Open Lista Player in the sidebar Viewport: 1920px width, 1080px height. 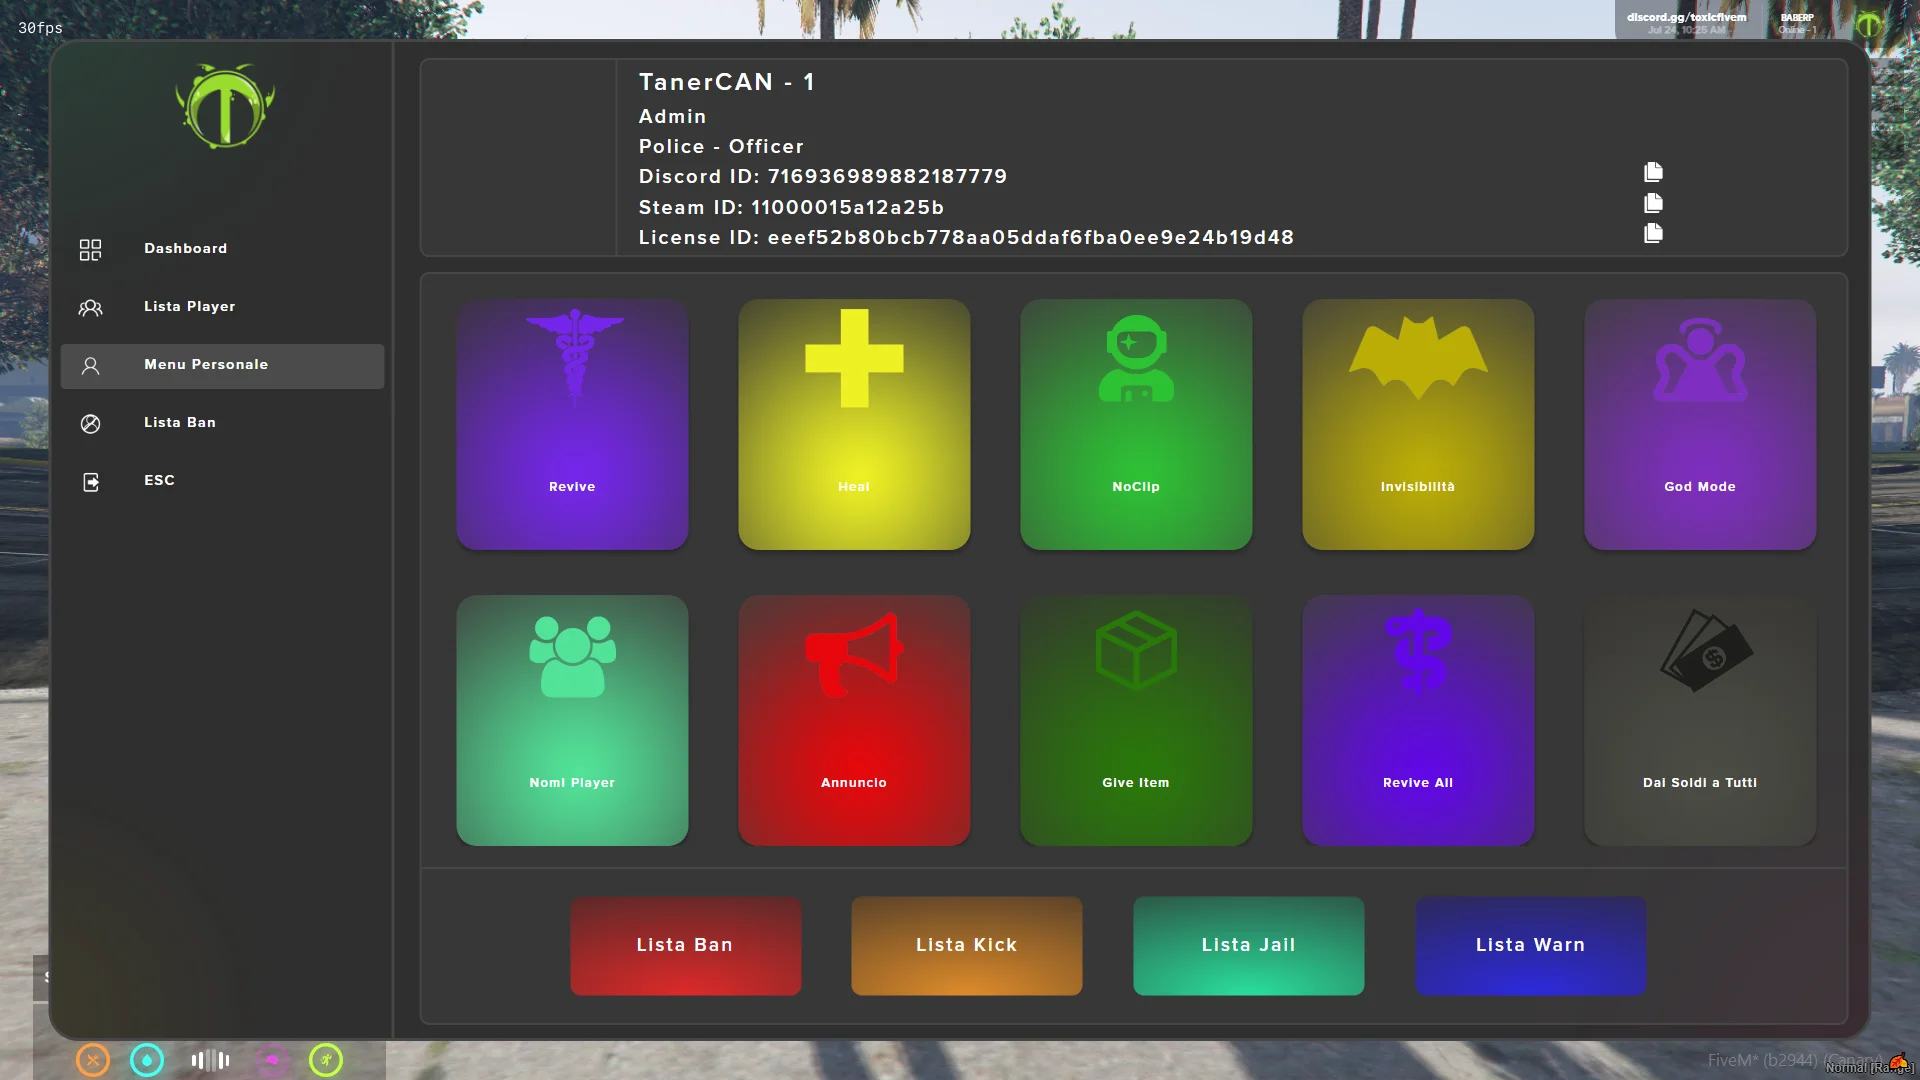(x=190, y=307)
